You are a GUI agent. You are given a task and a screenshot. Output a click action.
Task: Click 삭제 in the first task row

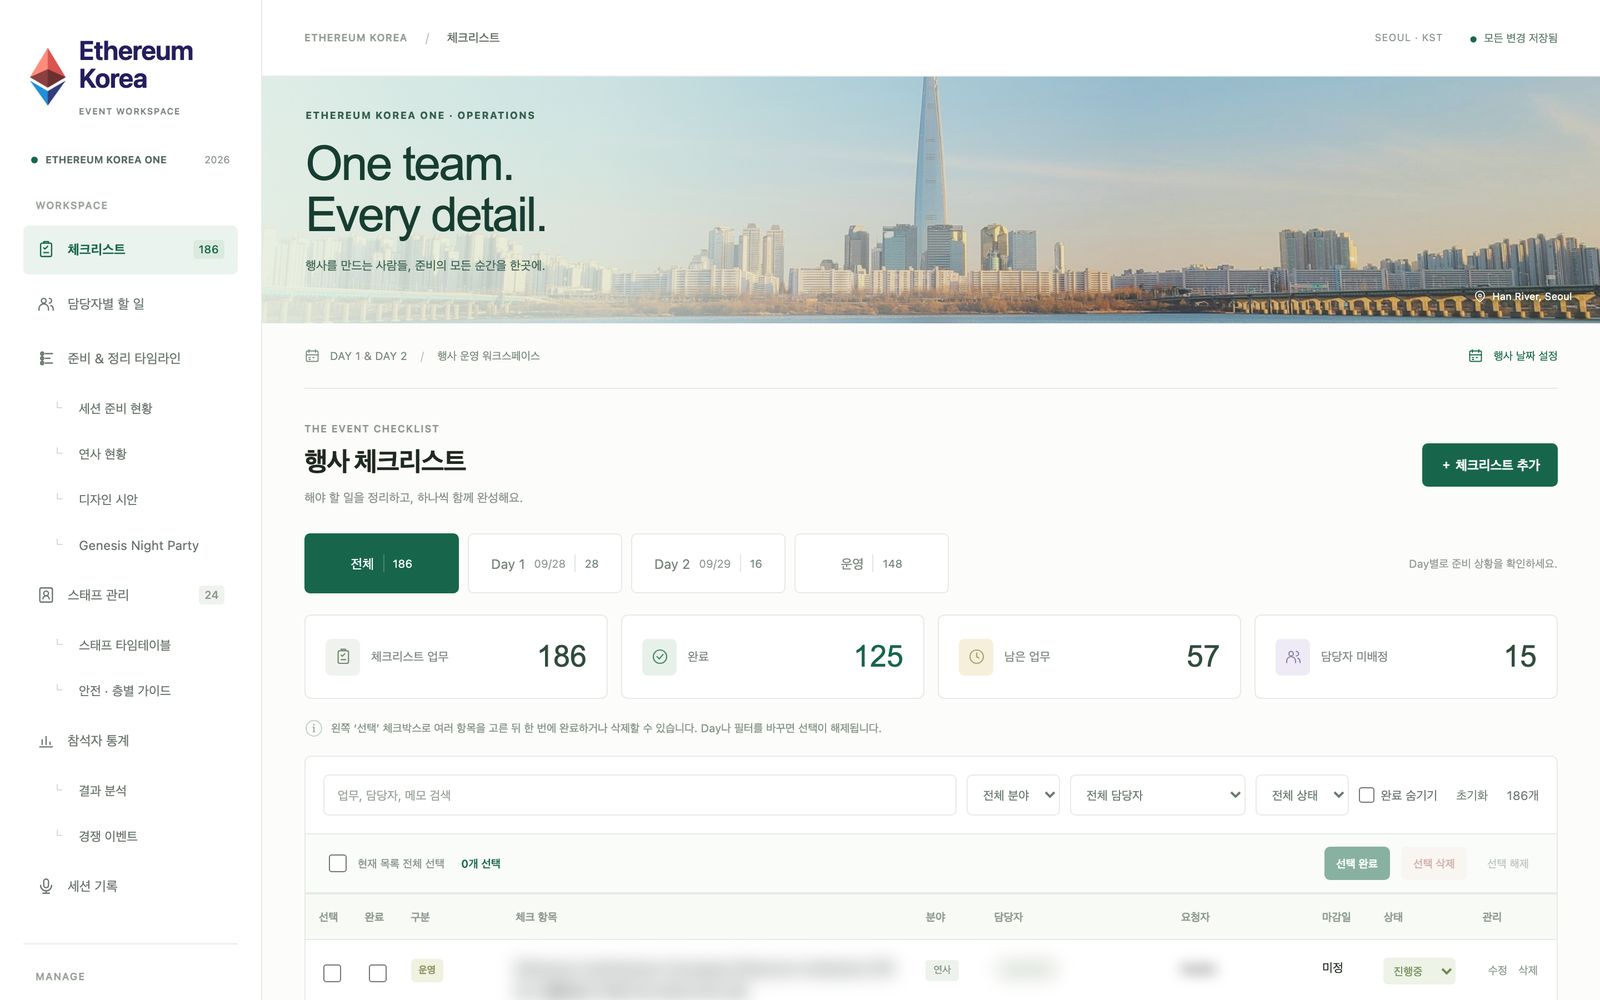click(x=1528, y=970)
